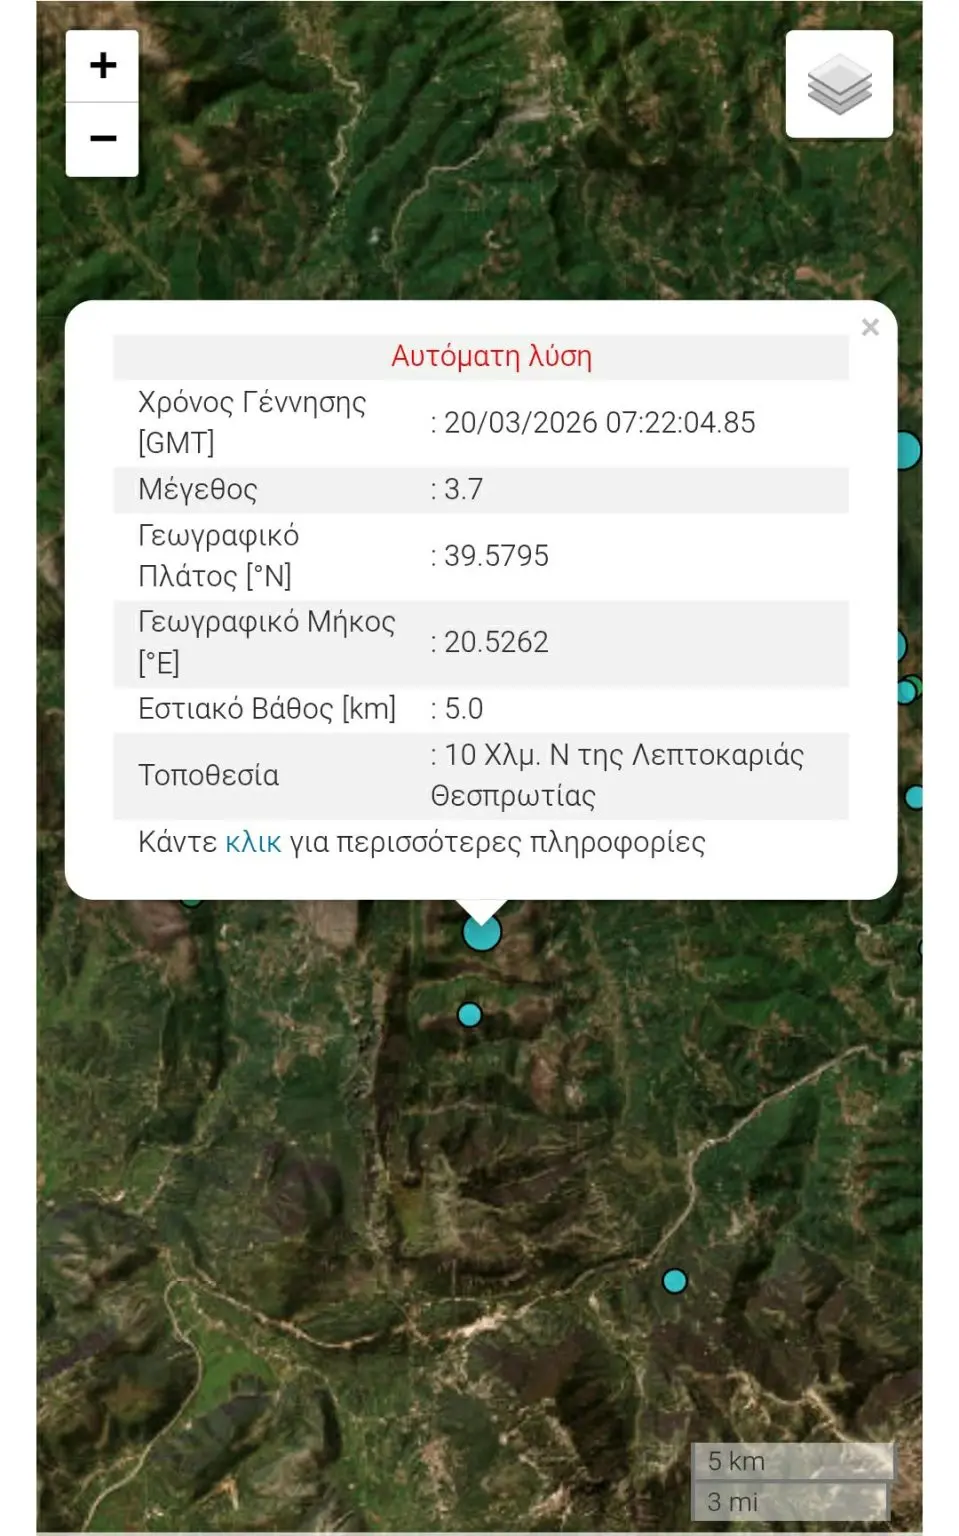Select the earthquake marker under the popup pointer
Image resolution: width=959 pixels, height=1536 pixels.
click(x=482, y=932)
